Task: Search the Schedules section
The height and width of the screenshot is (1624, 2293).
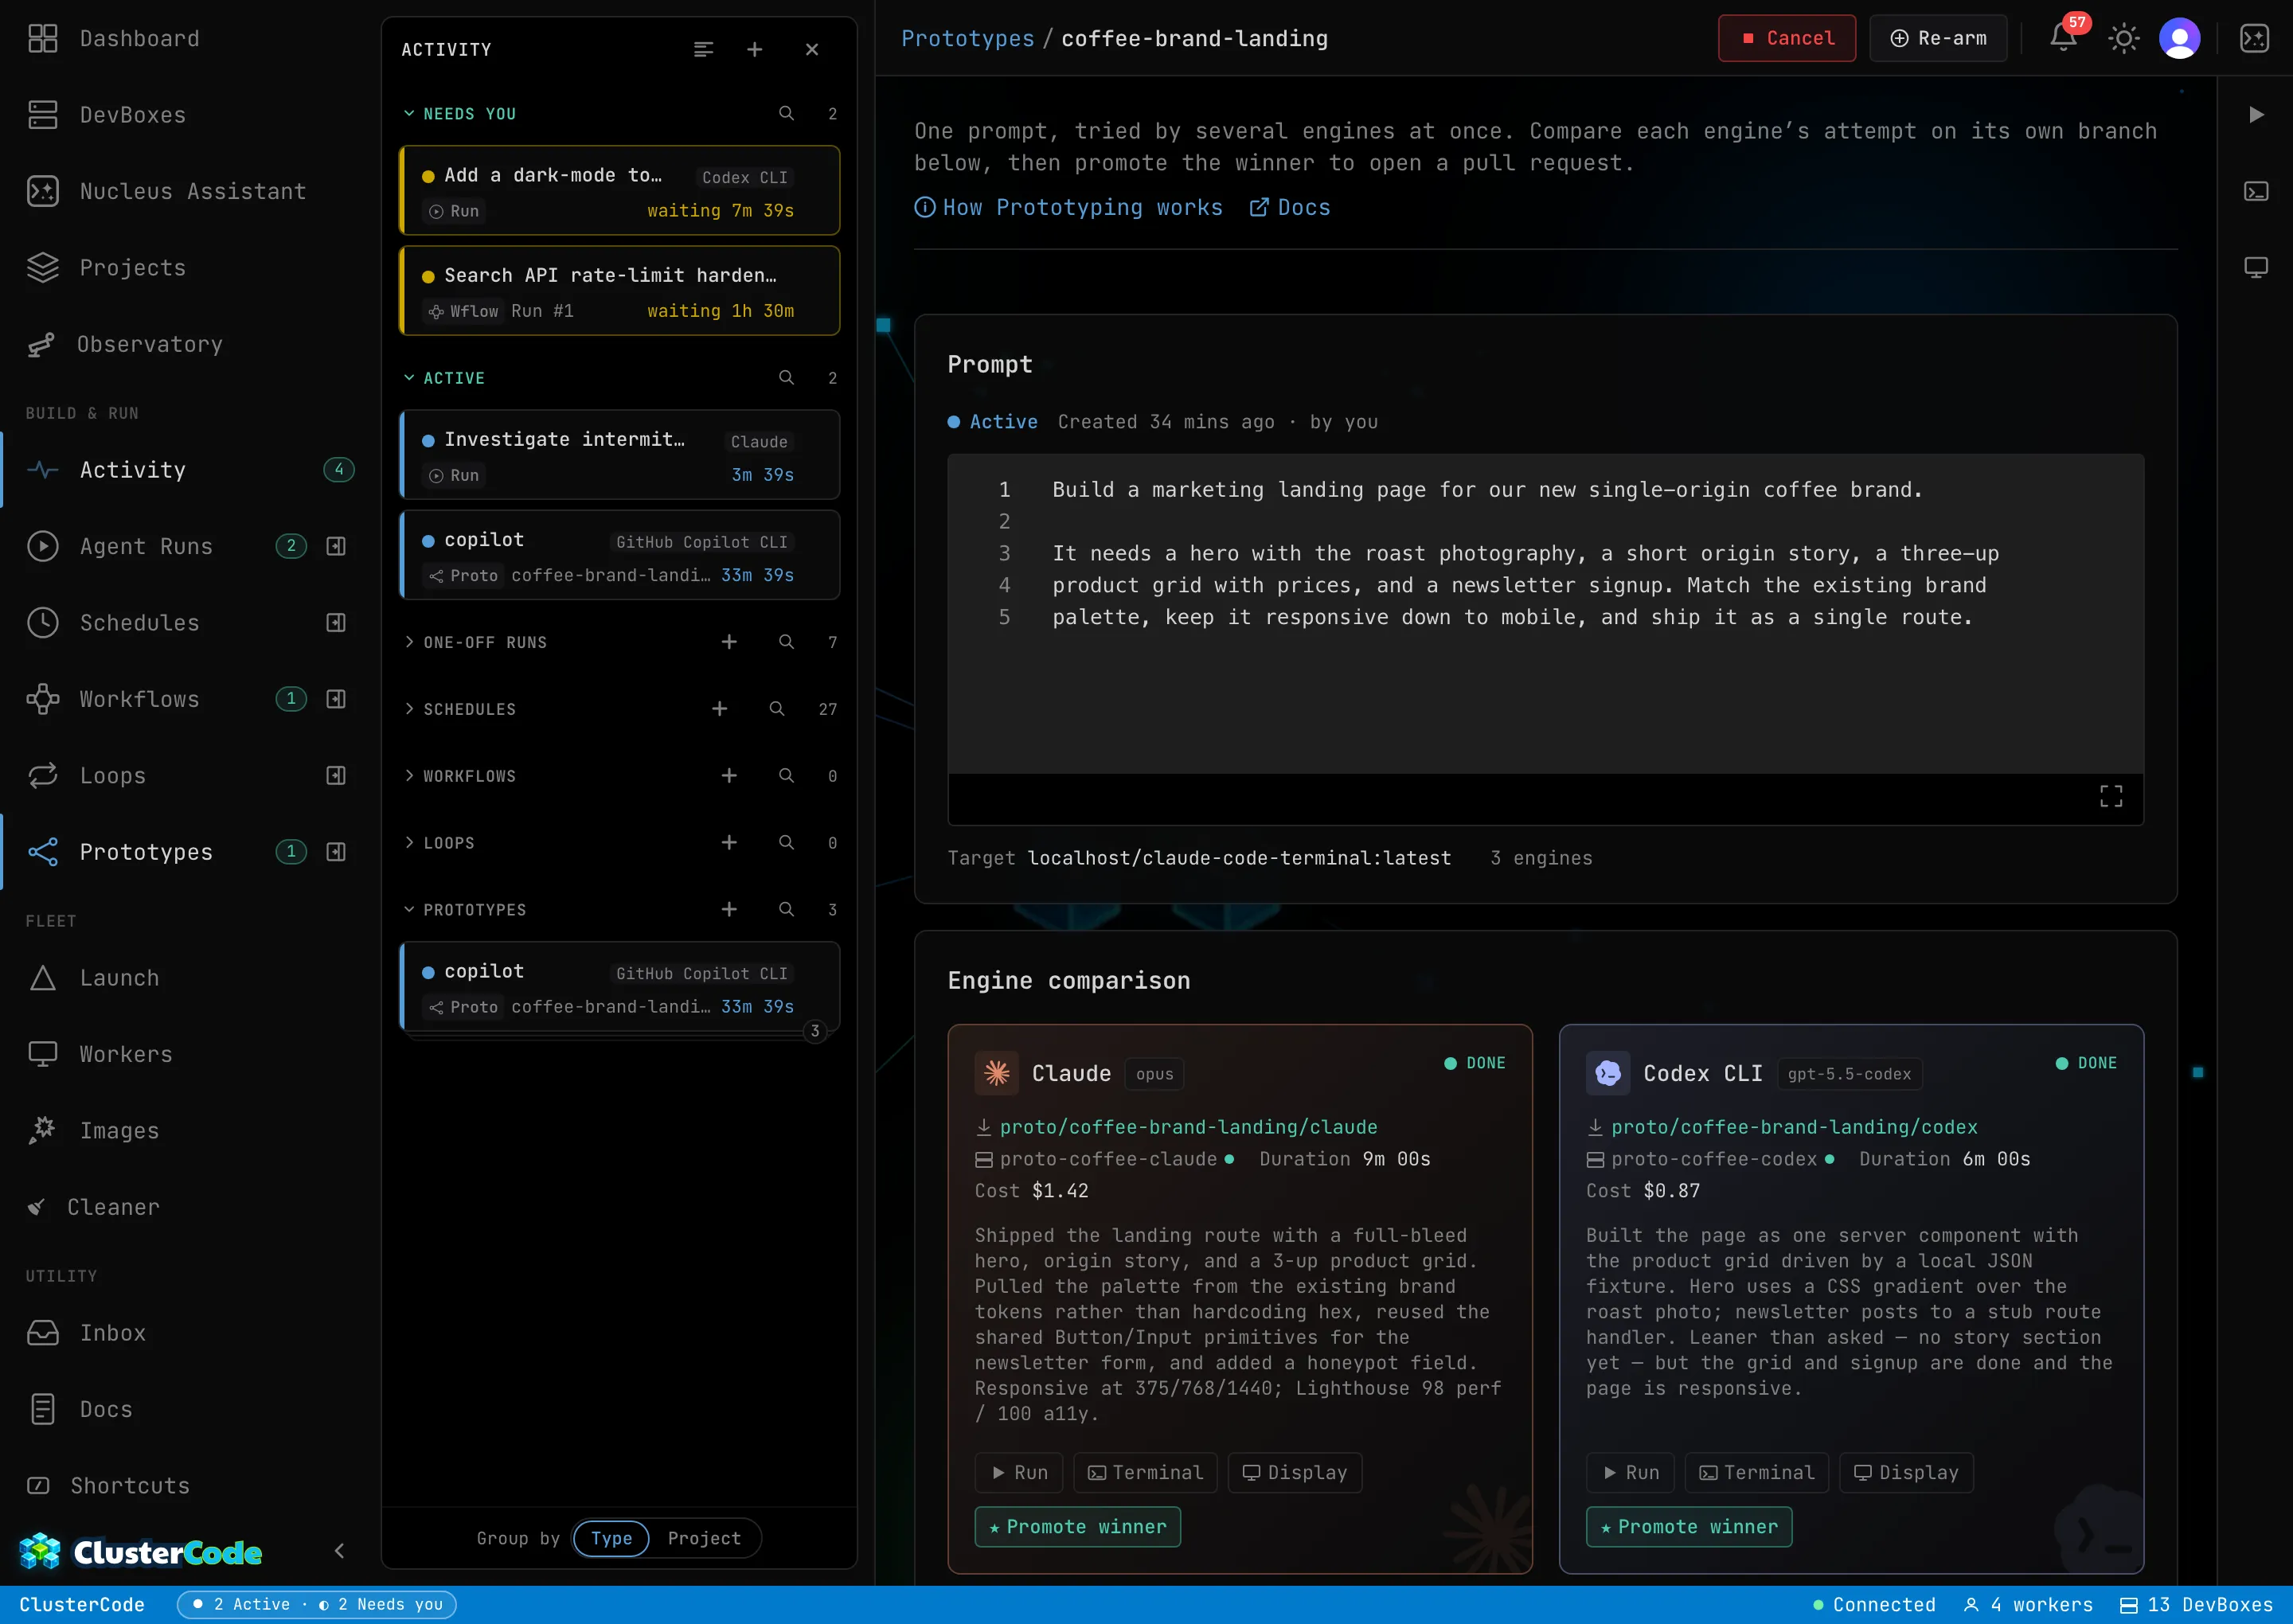Action: (777, 709)
